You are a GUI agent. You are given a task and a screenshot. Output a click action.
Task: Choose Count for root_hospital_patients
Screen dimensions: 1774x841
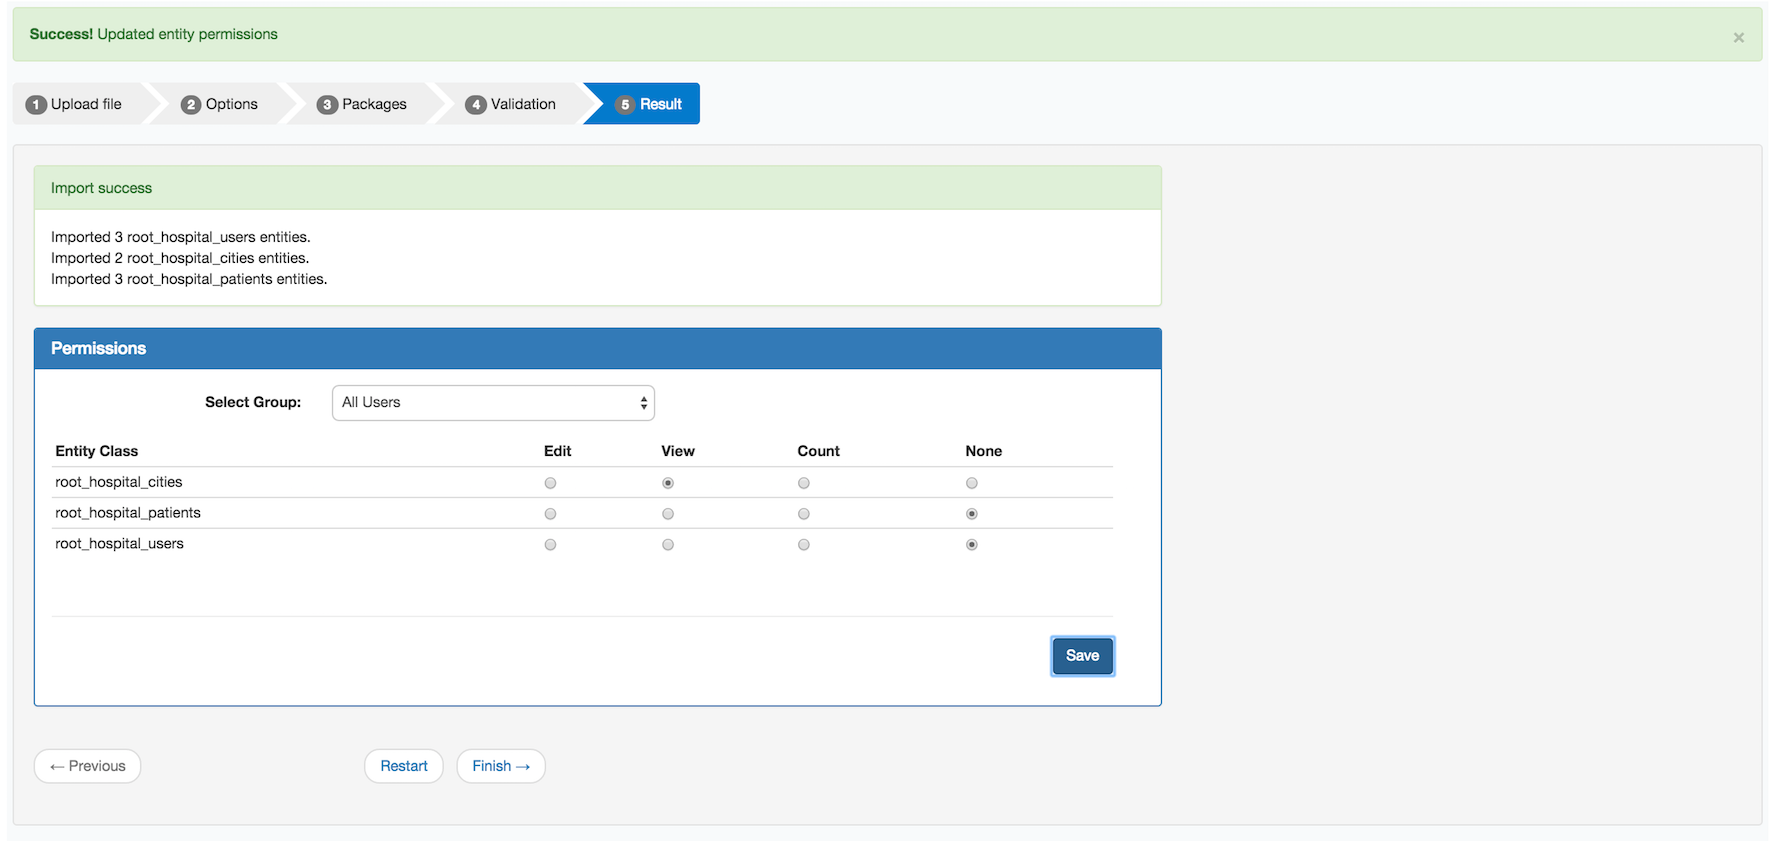(804, 514)
